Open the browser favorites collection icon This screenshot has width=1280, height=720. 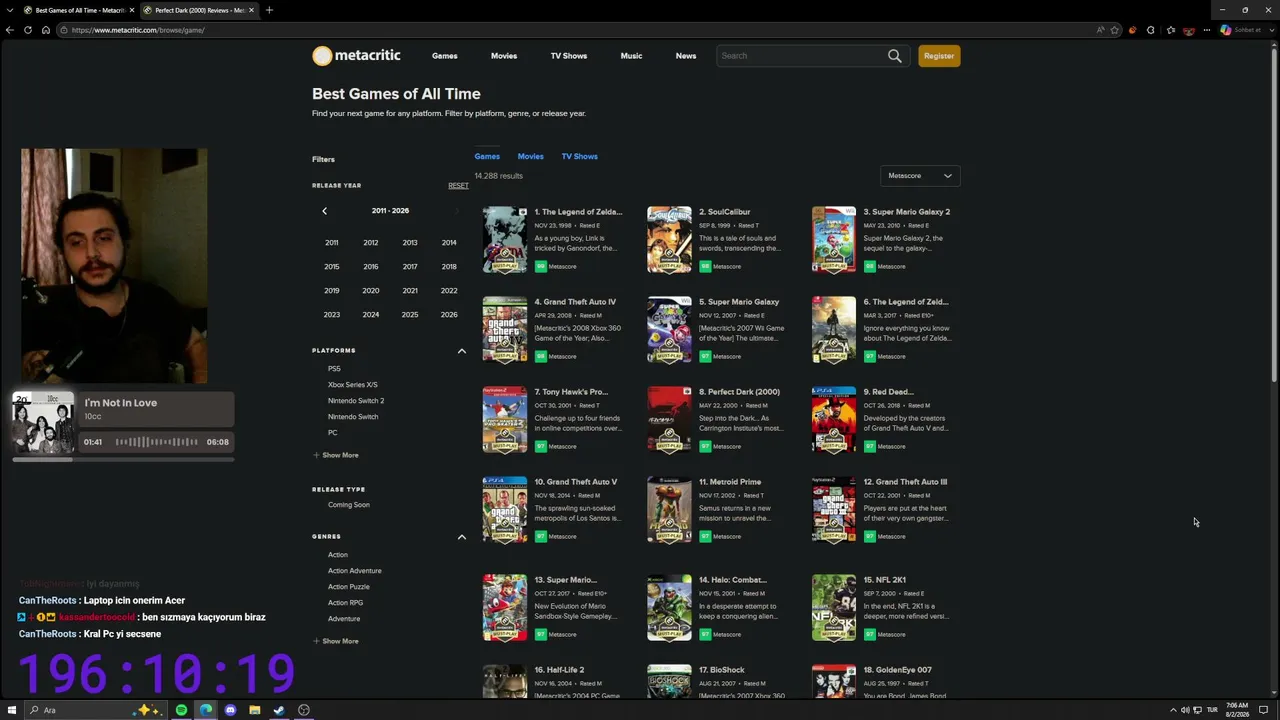(1171, 30)
